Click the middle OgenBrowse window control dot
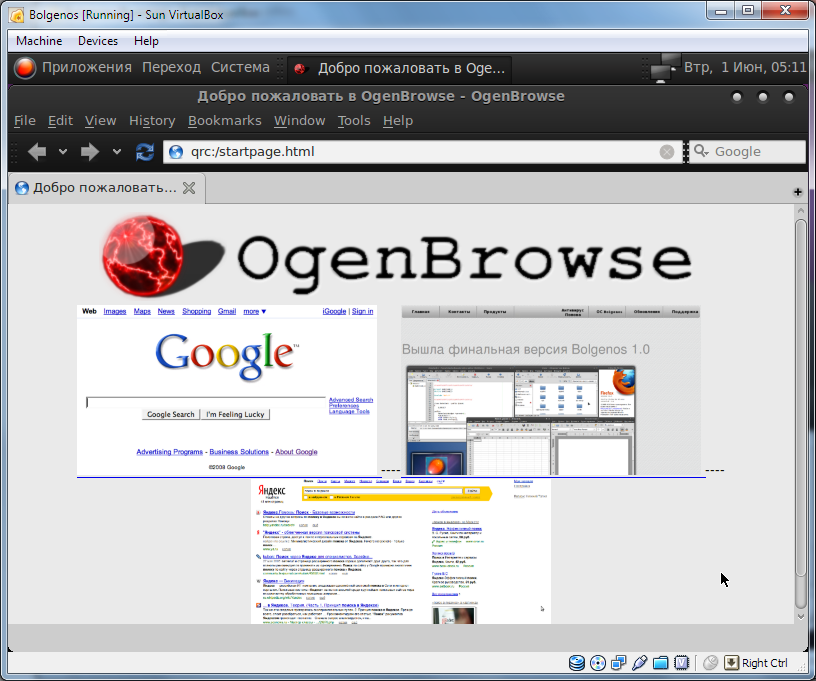 pos(763,97)
